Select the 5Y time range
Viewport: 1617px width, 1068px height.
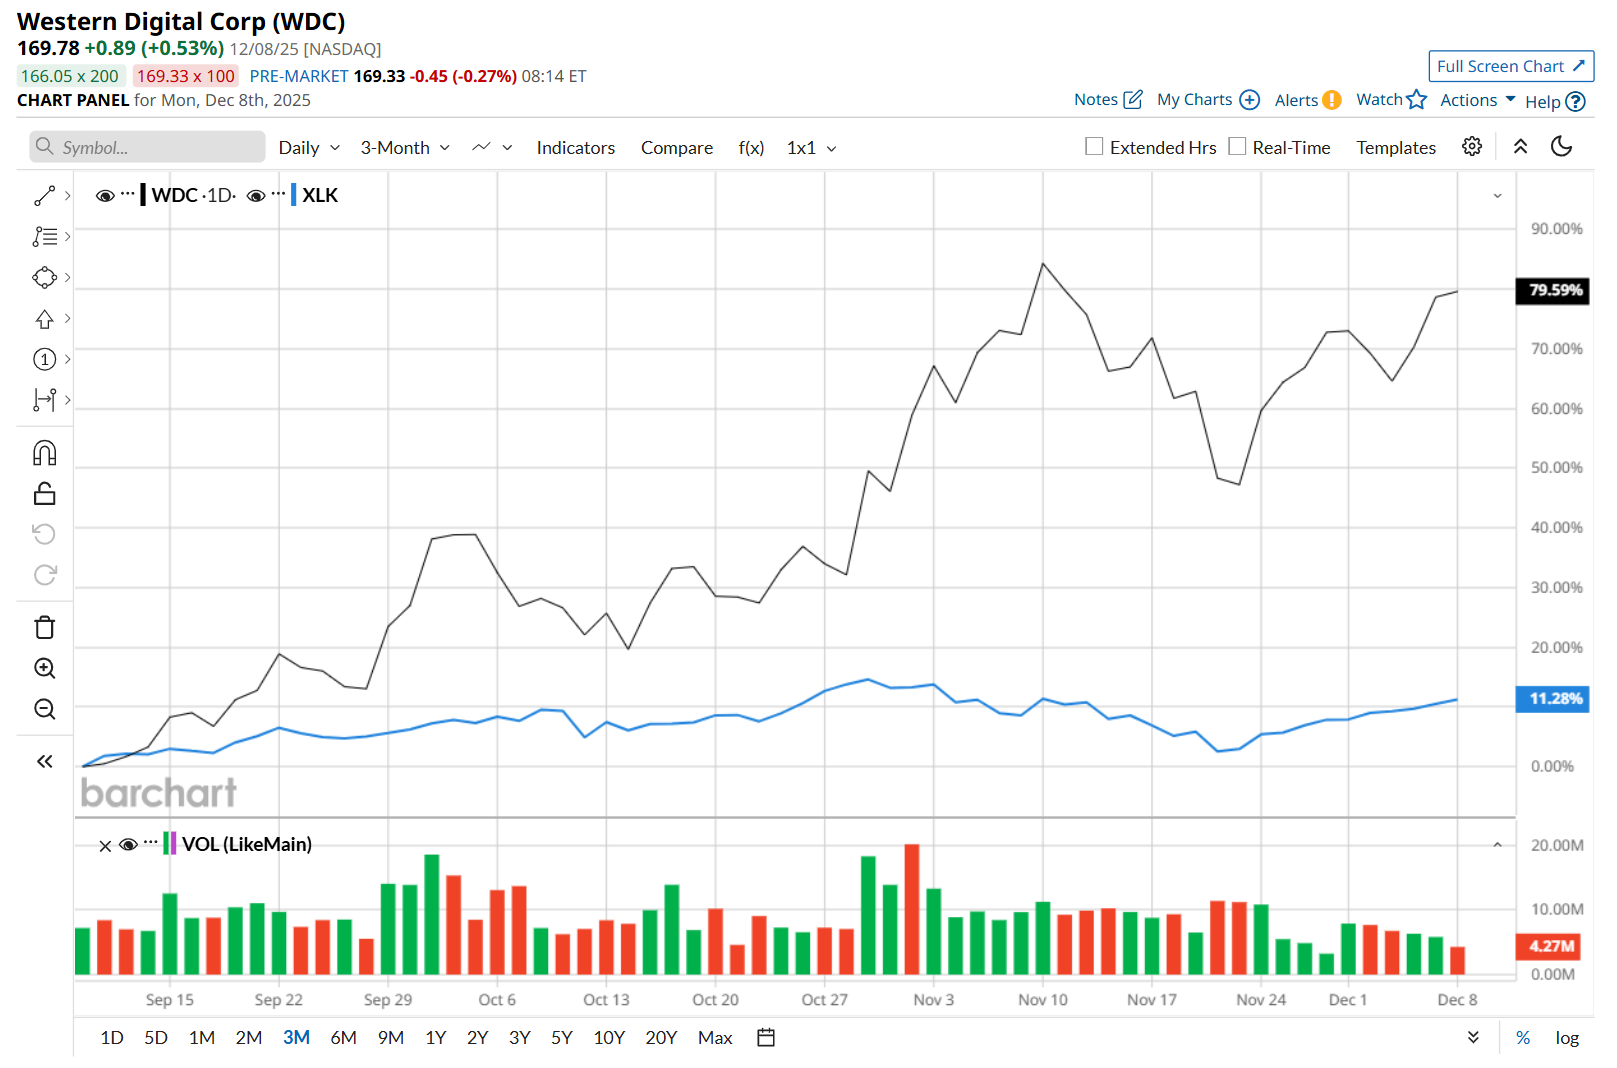562,1038
